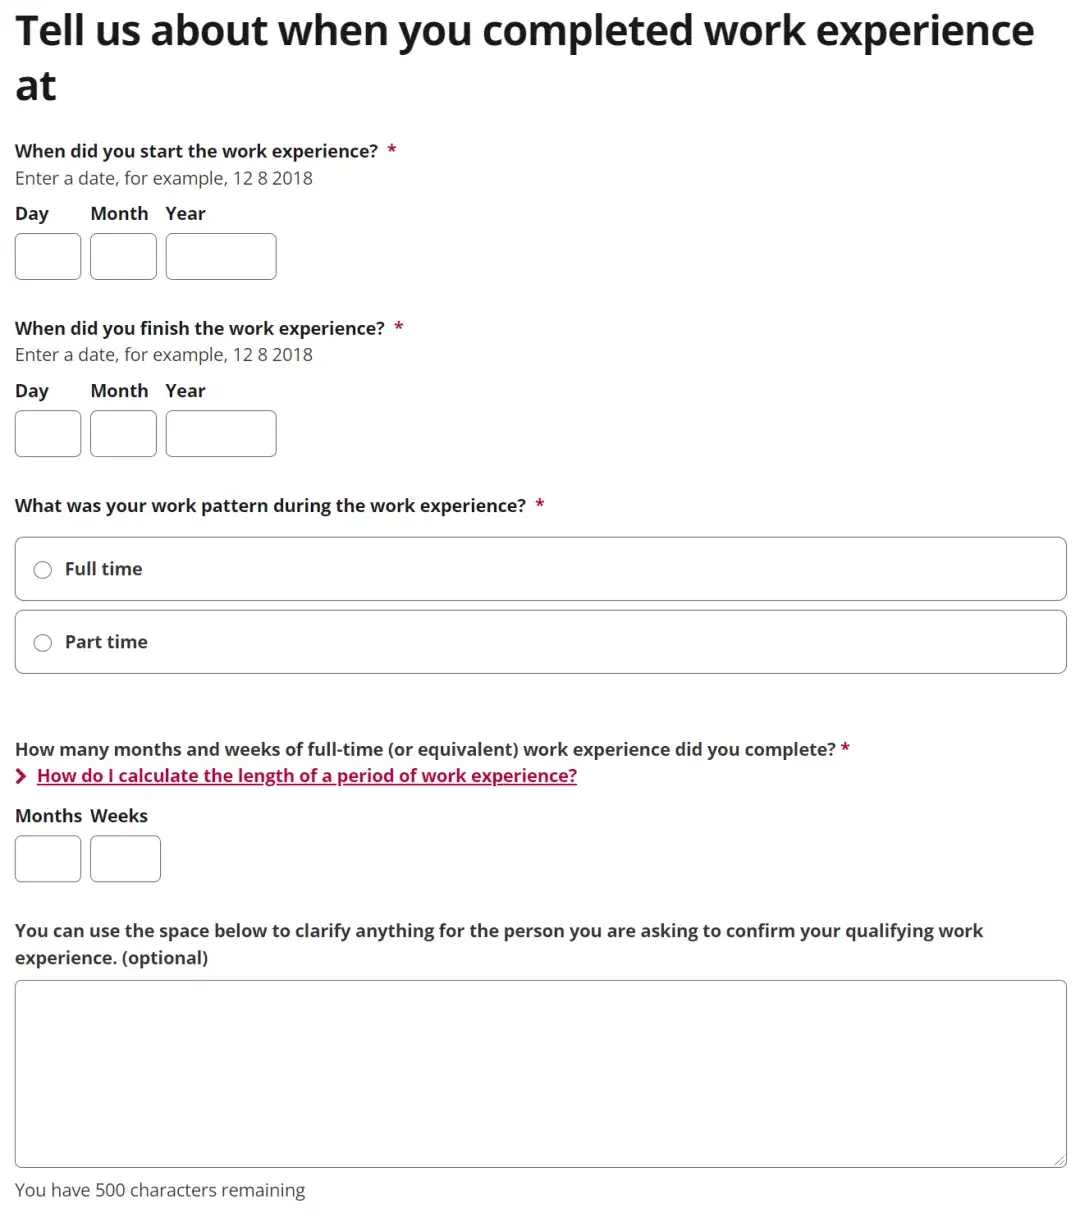The width and height of the screenshot is (1080, 1231).
Task: Focus the finish date Month box
Action: tap(123, 434)
